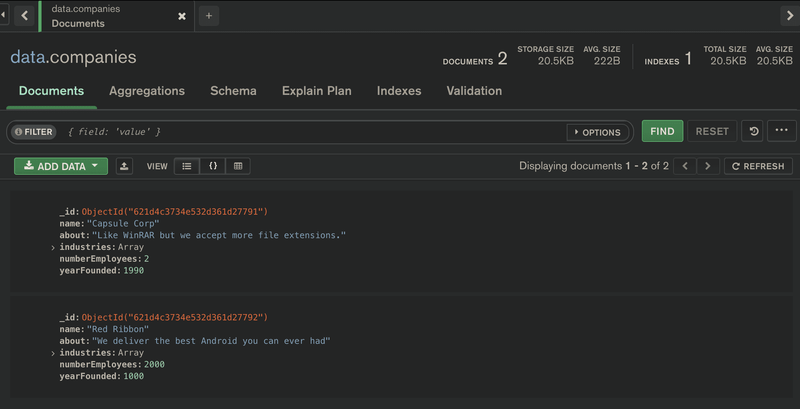The height and width of the screenshot is (409, 800).
Task: Open query history icon
Action: click(754, 131)
